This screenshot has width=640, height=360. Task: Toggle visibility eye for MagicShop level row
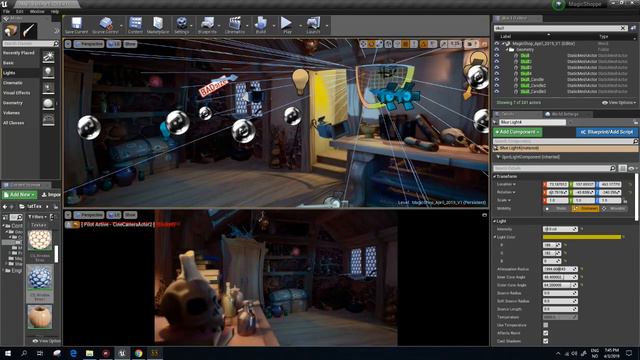coord(497,43)
